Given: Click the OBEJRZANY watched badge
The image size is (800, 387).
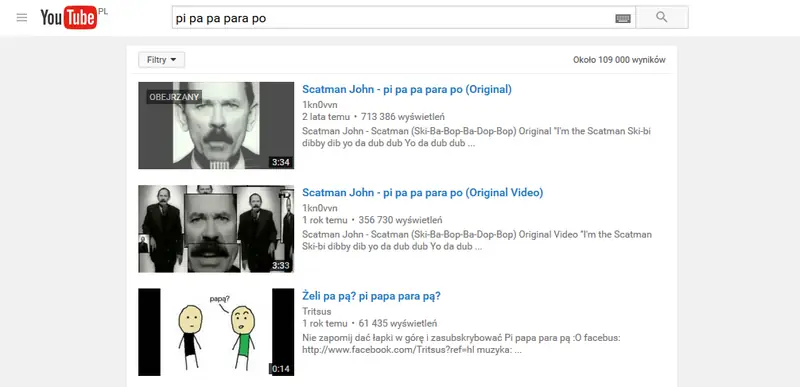Looking at the screenshot, I should (x=174, y=97).
